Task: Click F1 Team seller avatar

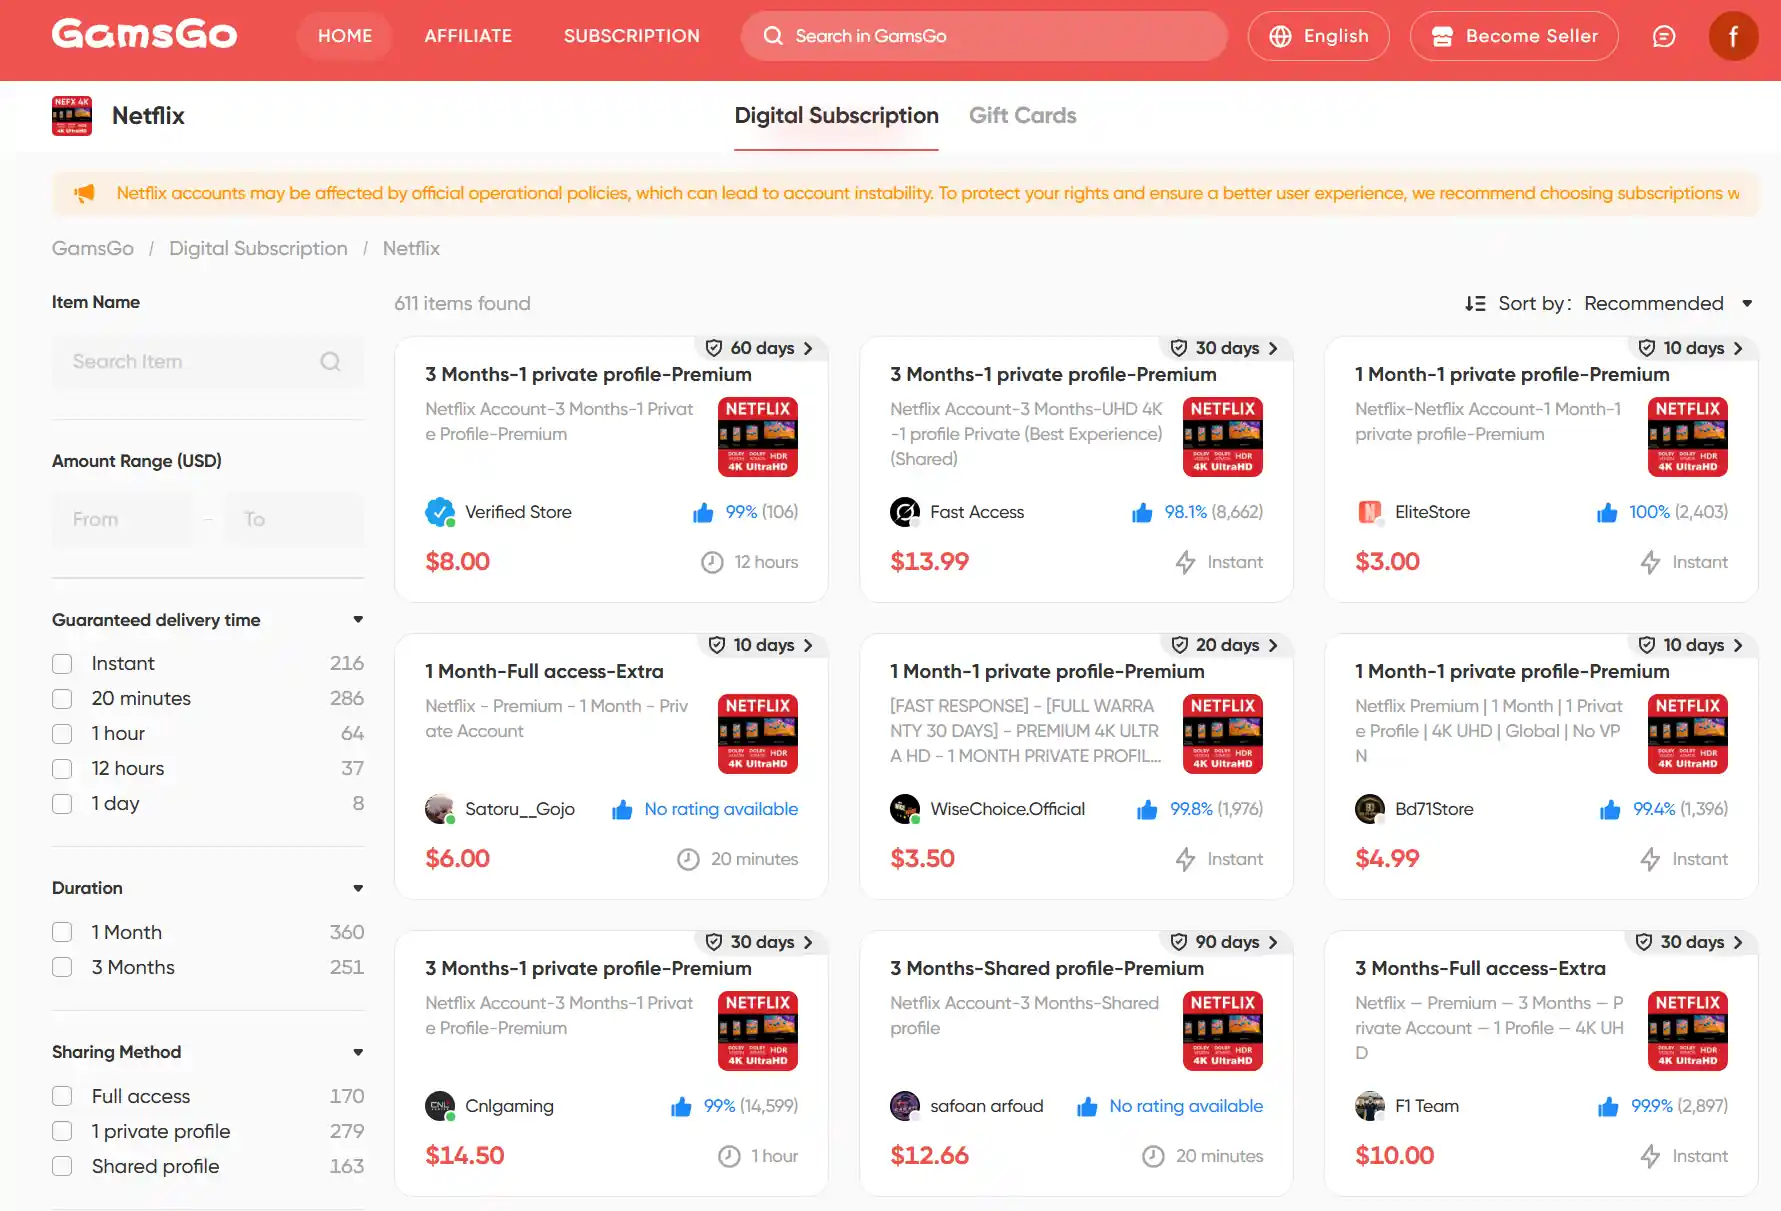Action: [x=1370, y=1106]
